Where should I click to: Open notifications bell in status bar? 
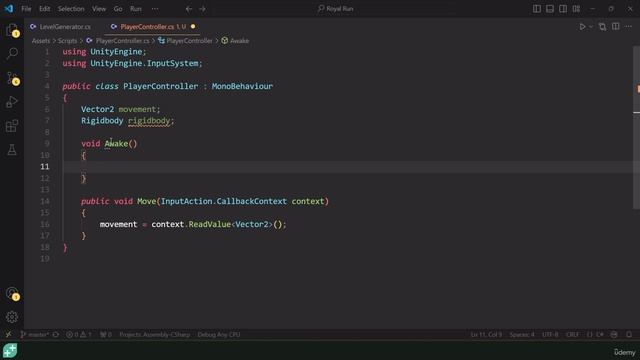[x=629, y=334]
